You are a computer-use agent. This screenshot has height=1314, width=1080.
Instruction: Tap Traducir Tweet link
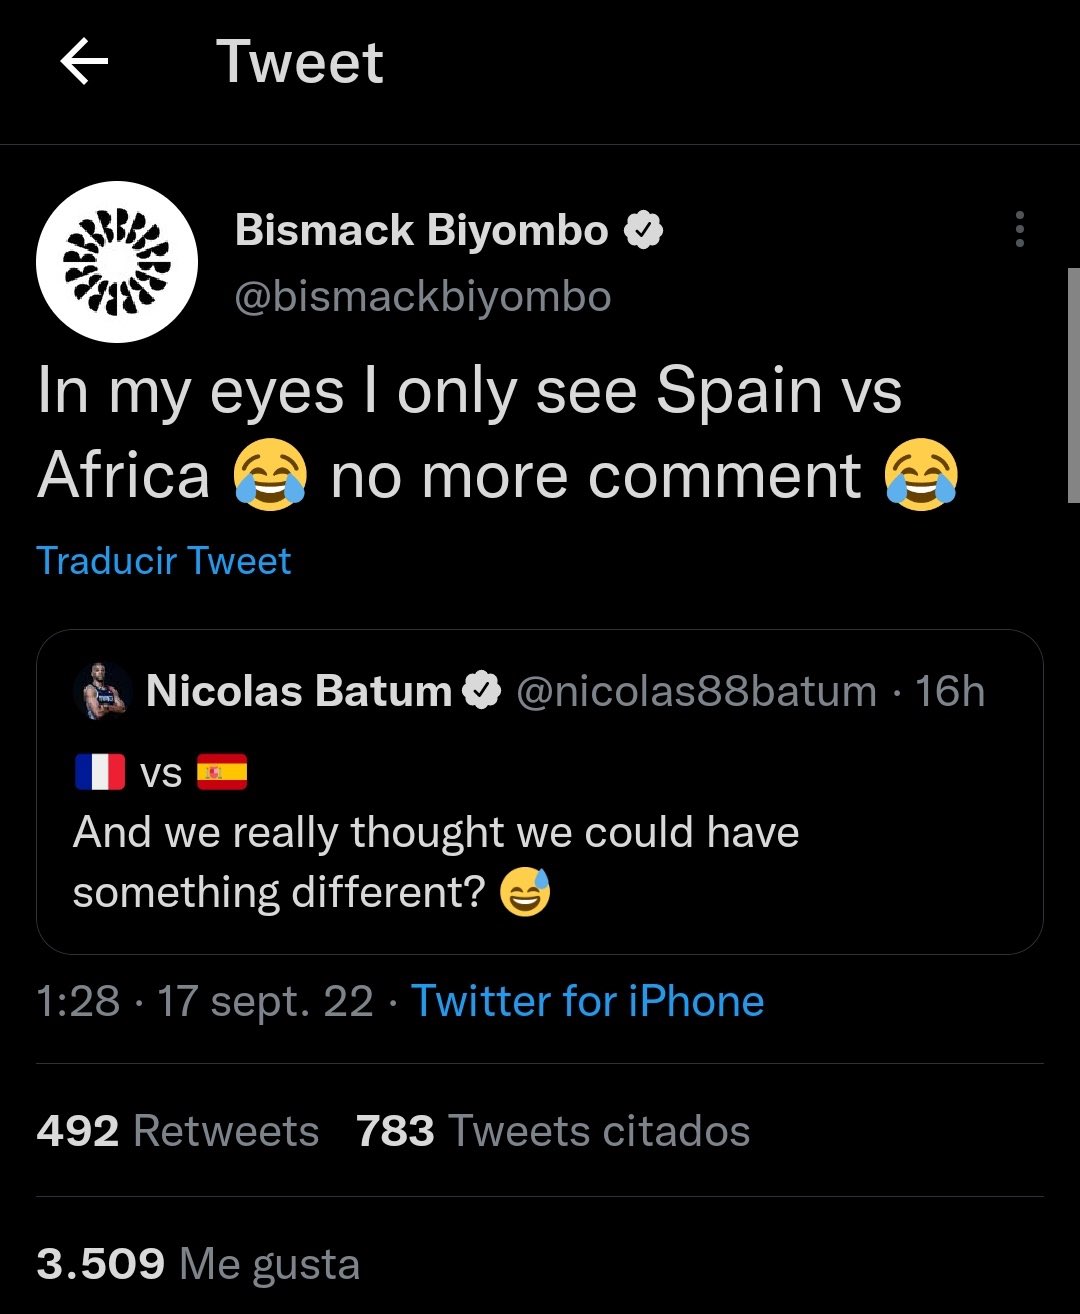[163, 561]
